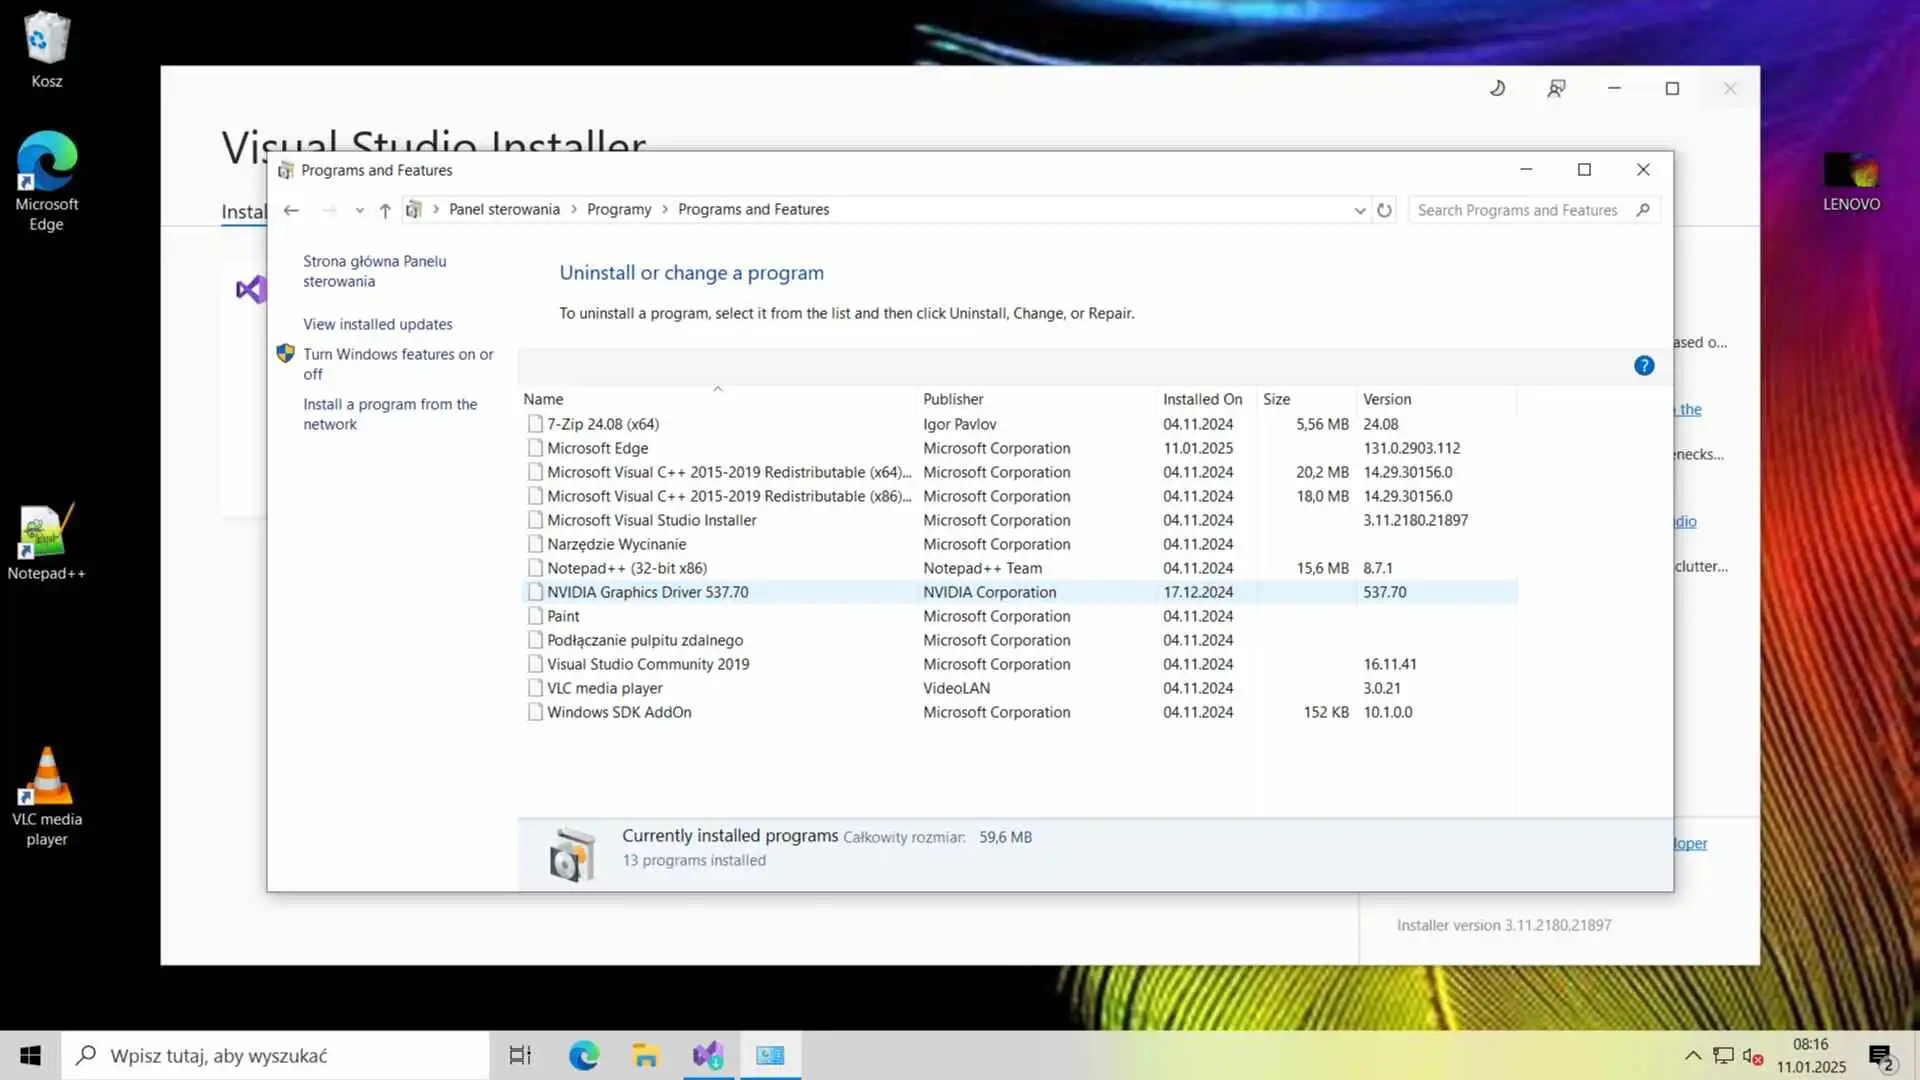Open the recent locations chevron
The width and height of the screenshot is (1920, 1080).
pos(359,210)
